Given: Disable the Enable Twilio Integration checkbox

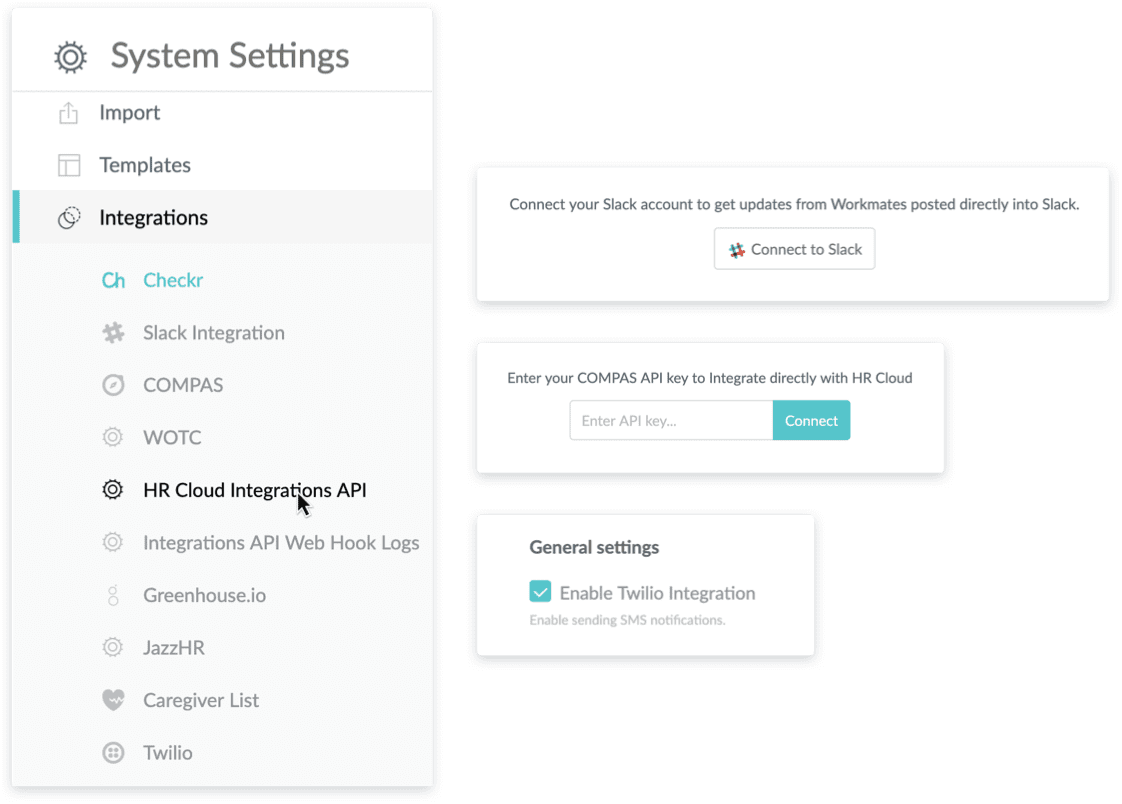Looking at the screenshot, I should pyautogui.click(x=540, y=591).
